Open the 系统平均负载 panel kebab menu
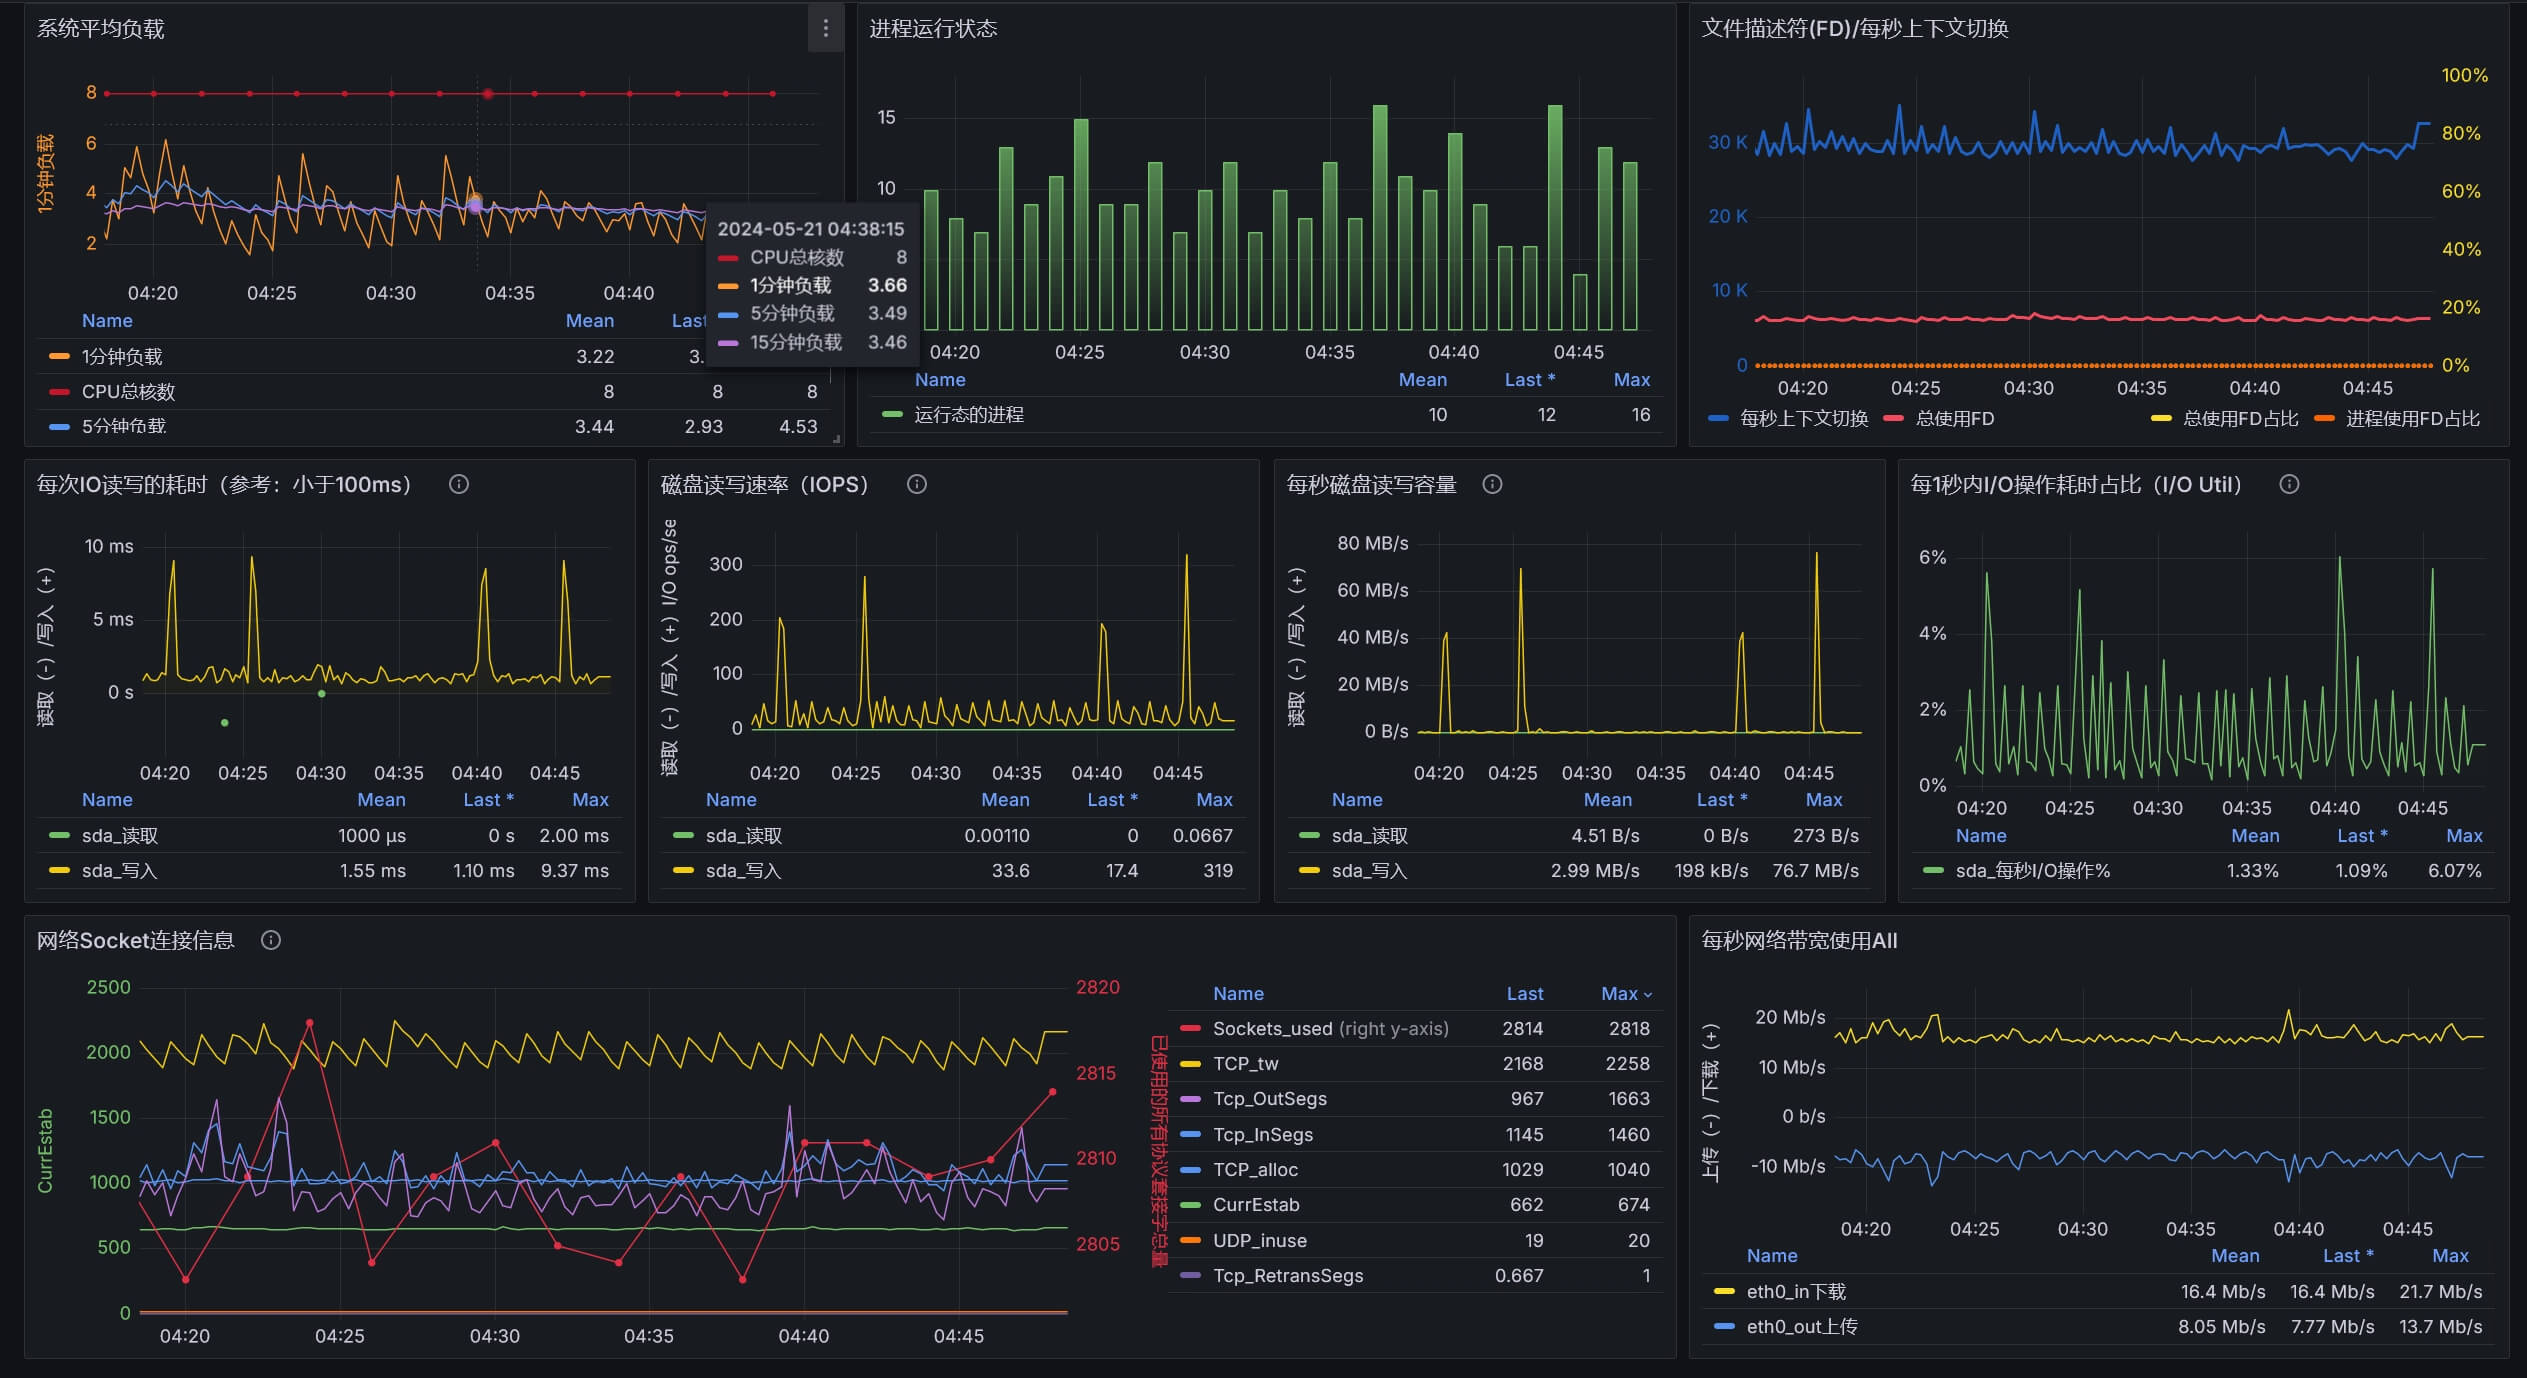The width and height of the screenshot is (2527, 1378). click(825, 29)
